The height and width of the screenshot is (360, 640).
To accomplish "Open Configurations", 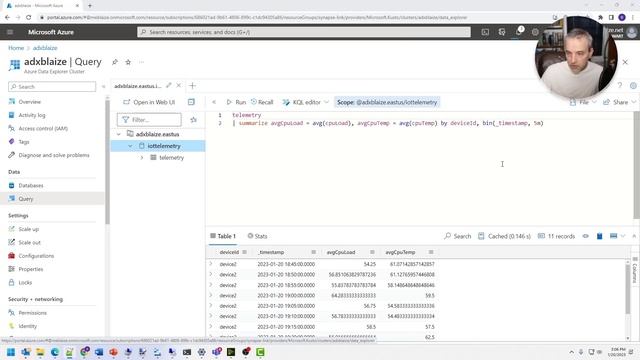I will click(x=36, y=256).
